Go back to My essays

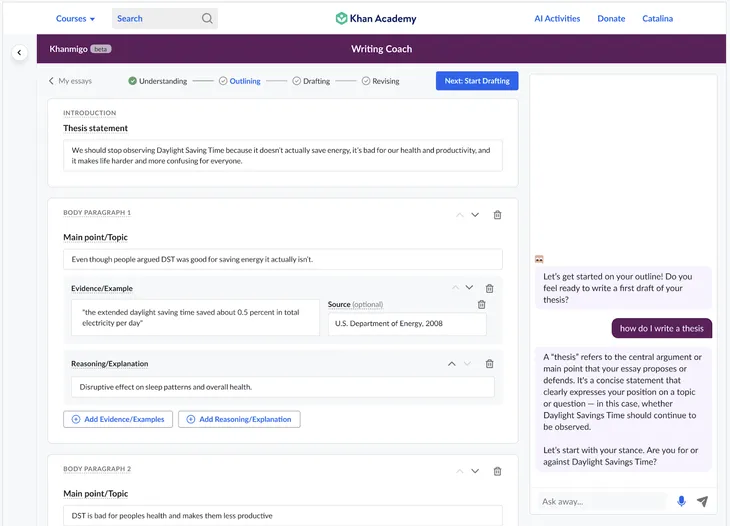pos(70,81)
